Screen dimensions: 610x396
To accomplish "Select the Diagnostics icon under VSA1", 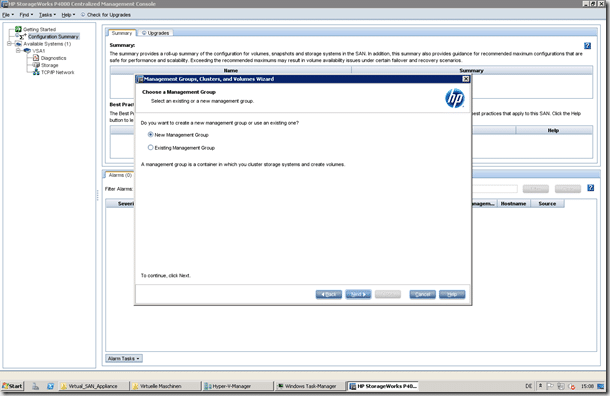I will 36,58.
